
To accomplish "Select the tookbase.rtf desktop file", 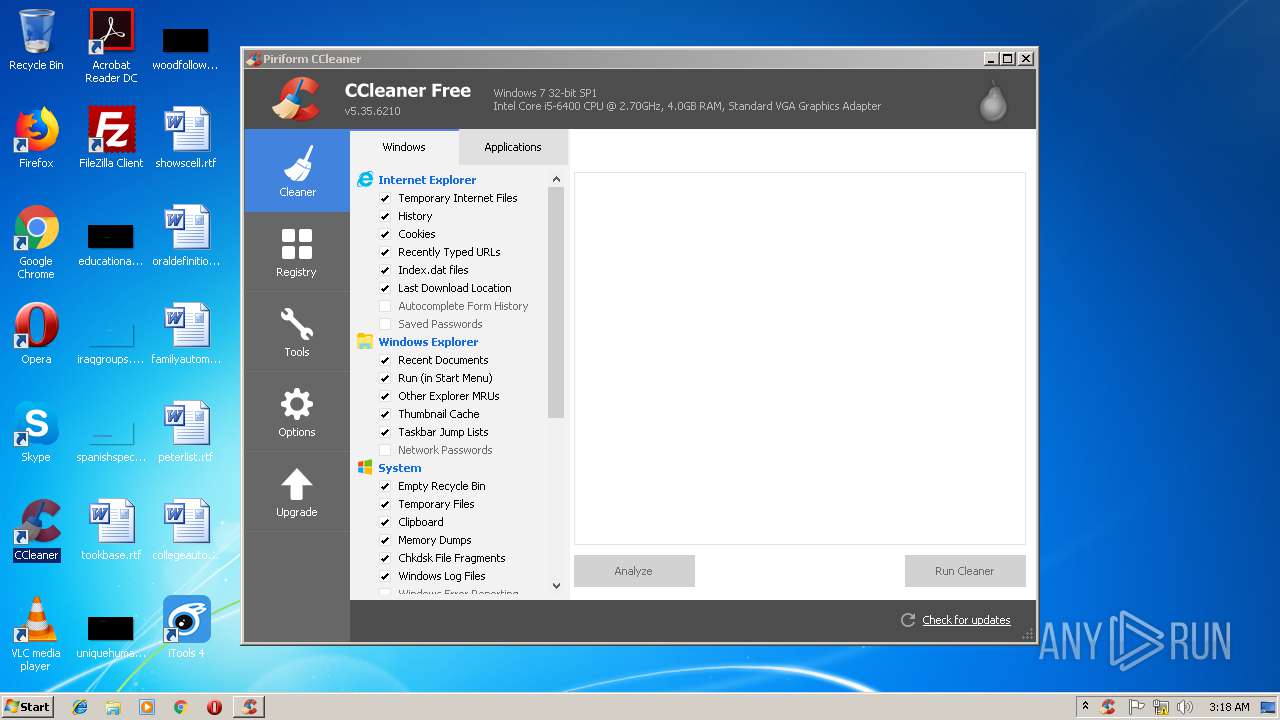I will pos(111,530).
